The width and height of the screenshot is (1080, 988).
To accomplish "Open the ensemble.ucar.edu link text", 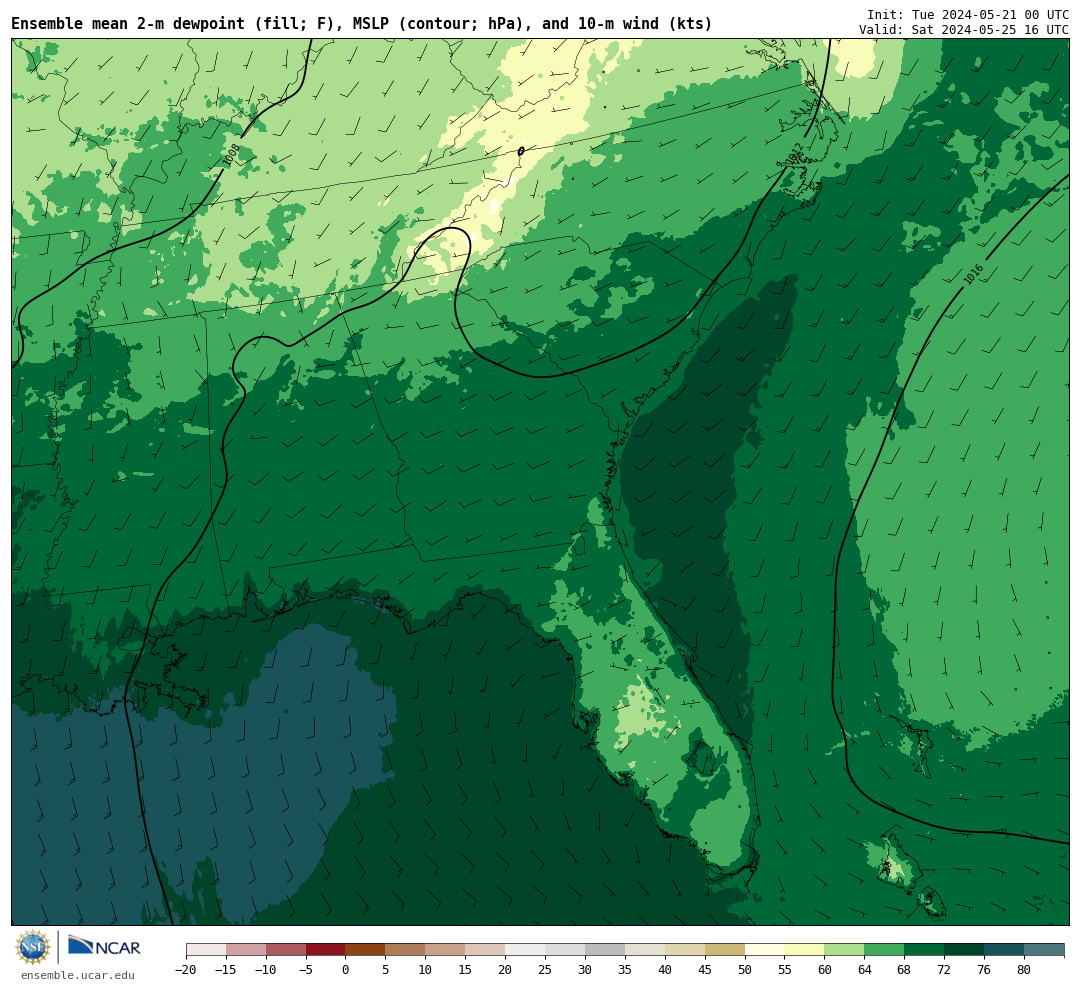I will point(78,975).
